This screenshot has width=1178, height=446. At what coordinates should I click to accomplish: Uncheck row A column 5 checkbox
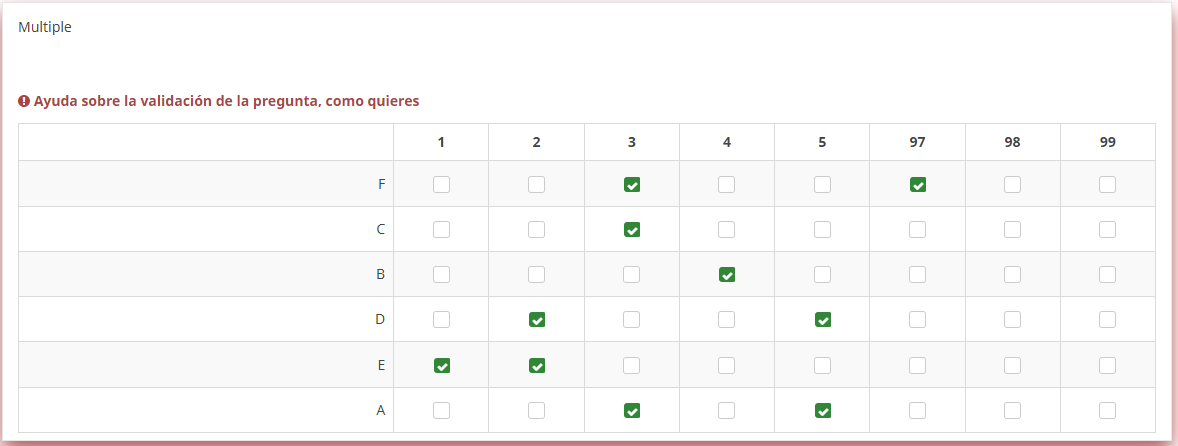(x=822, y=410)
